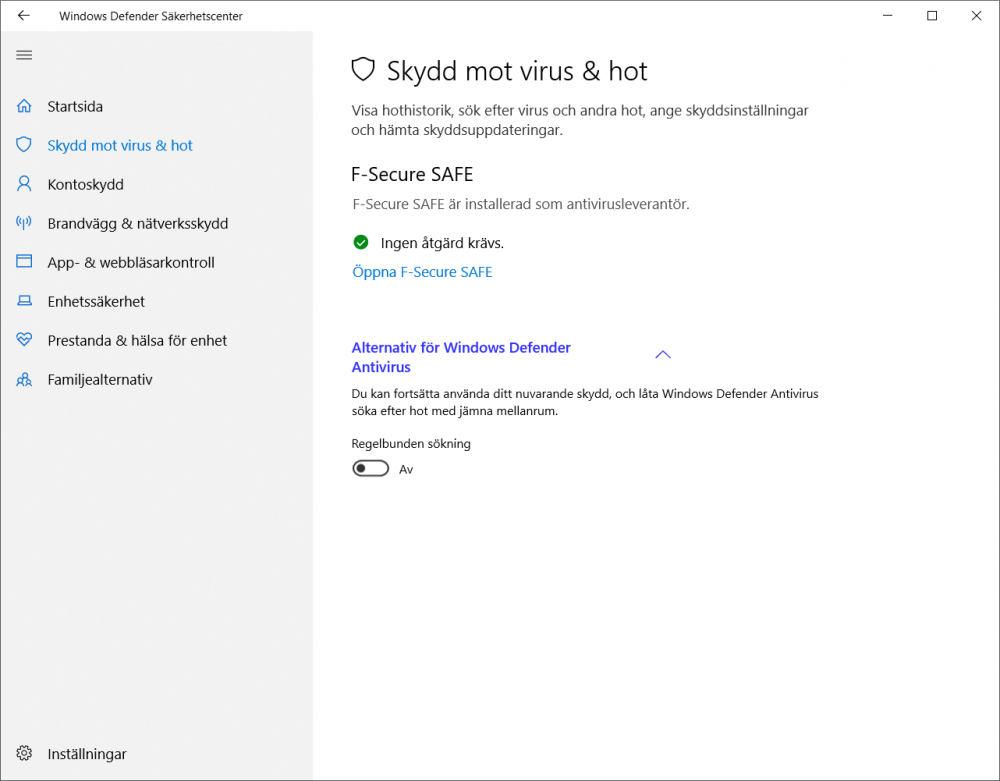Select Kontoskydd in the sidebar
Viewport: 1000px width, 781px height.
(x=85, y=184)
